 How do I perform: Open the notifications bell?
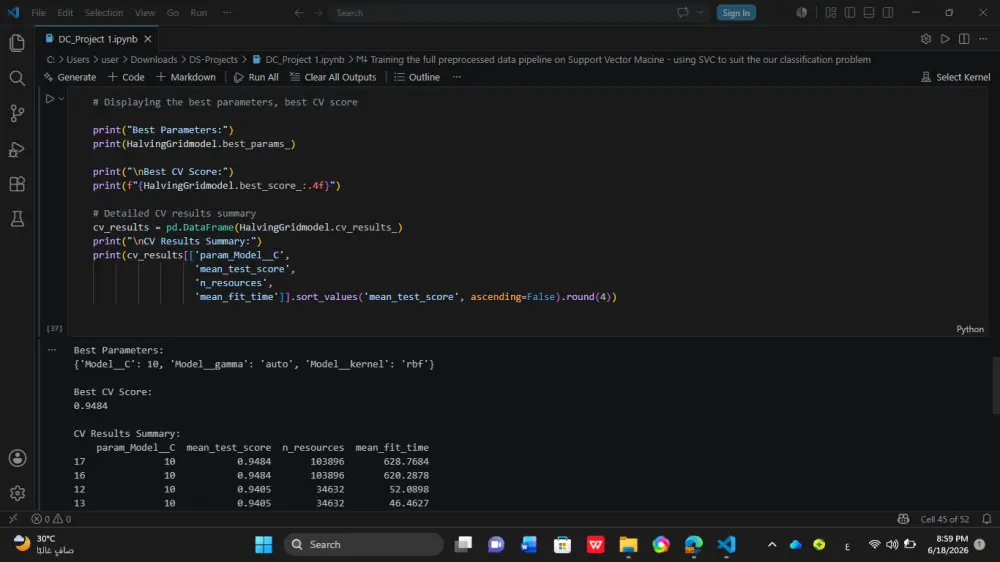coord(987,519)
